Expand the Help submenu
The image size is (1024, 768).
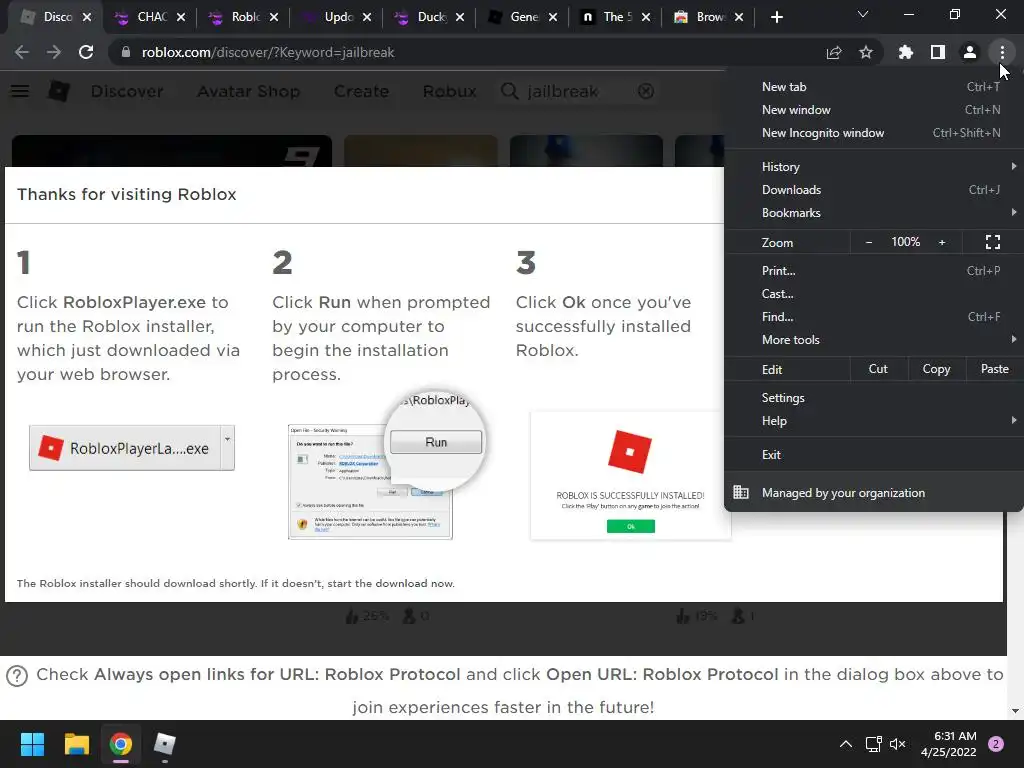point(1014,420)
